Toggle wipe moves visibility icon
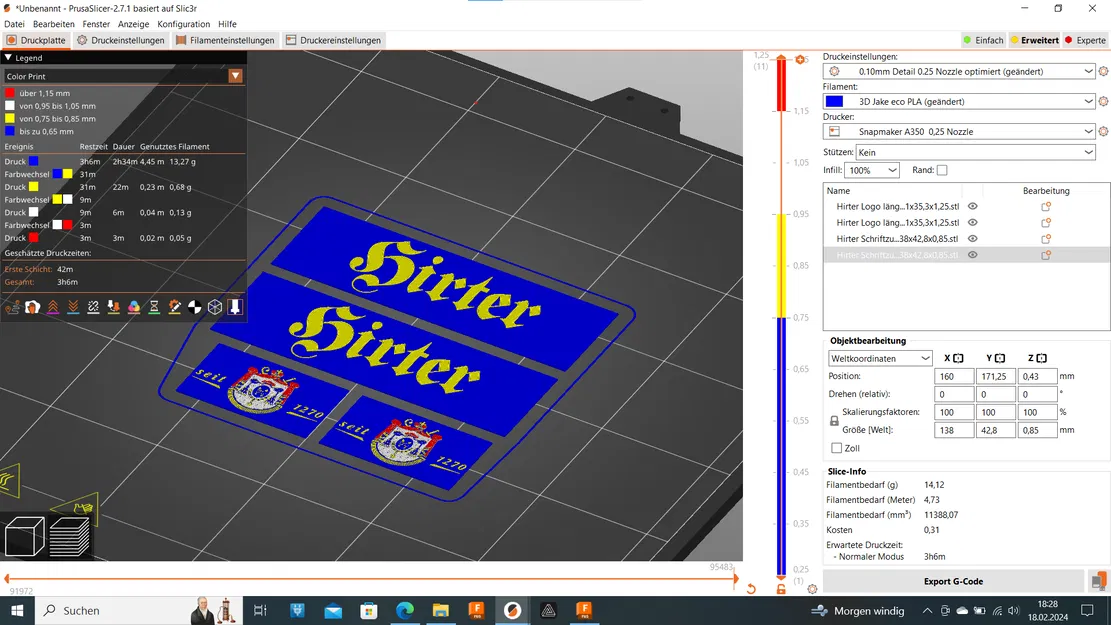Image resolution: width=1111 pixels, height=625 pixels. click(x=33, y=307)
